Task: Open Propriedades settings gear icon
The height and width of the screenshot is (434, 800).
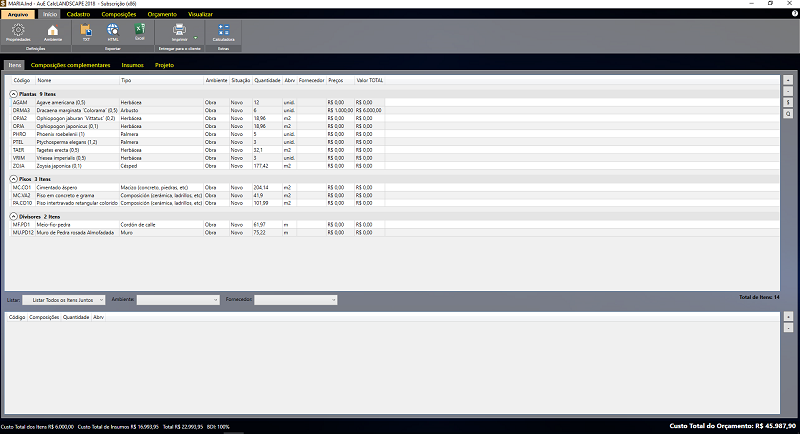Action: pyautogui.click(x=18, y=33)
